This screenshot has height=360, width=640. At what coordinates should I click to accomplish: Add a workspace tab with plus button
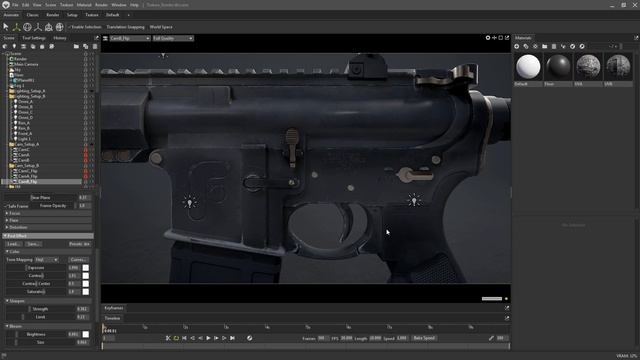tap(128, 15)
